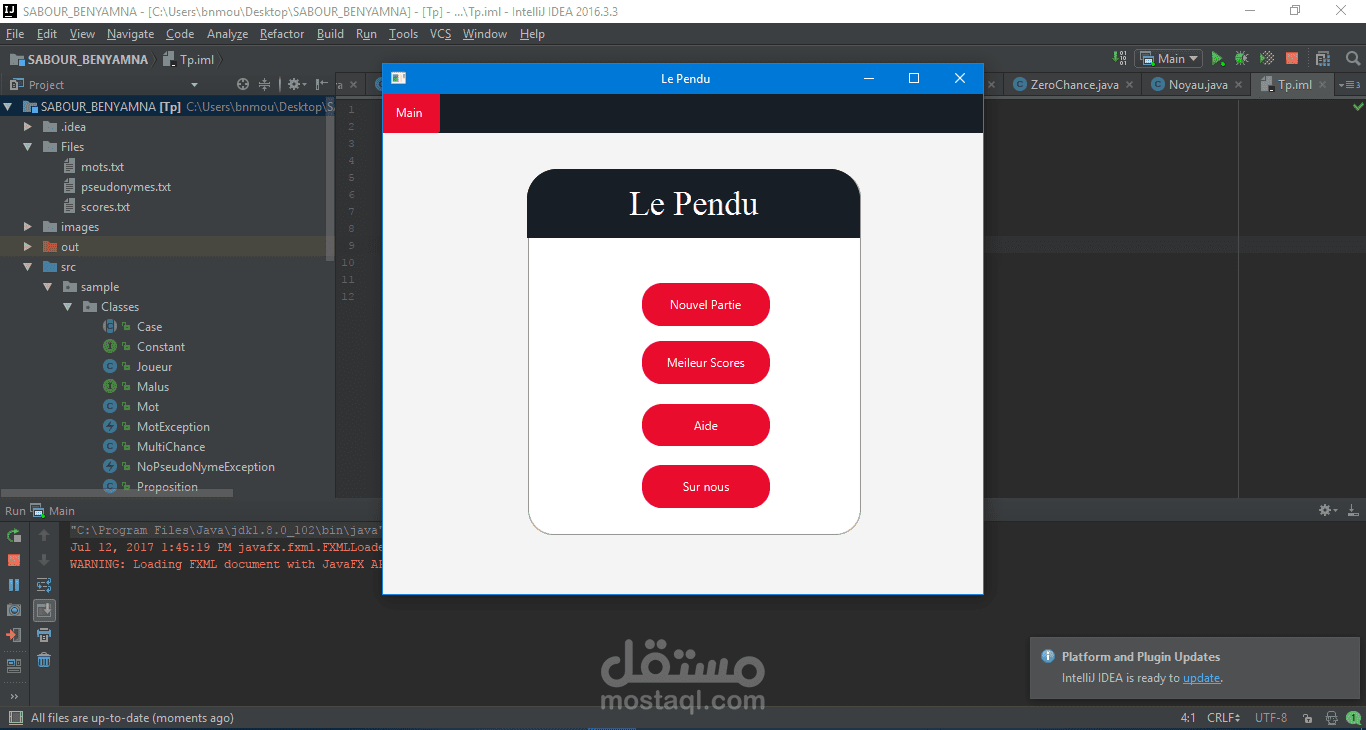Run Main with the green play icon
This screenshot has height=730, width=1366.
pyautogui.click(x=1217, y=59)
